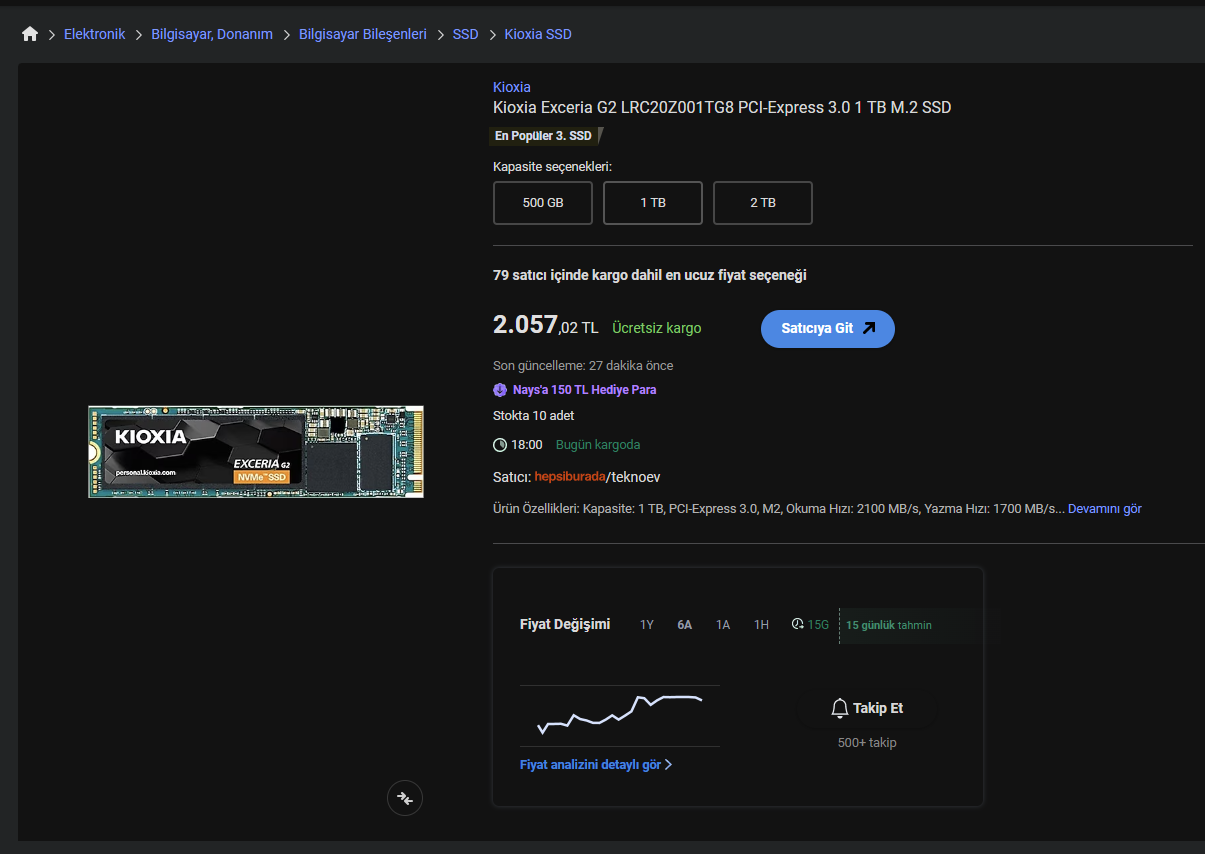Click the forecast clock icon beside 15G

797,625
